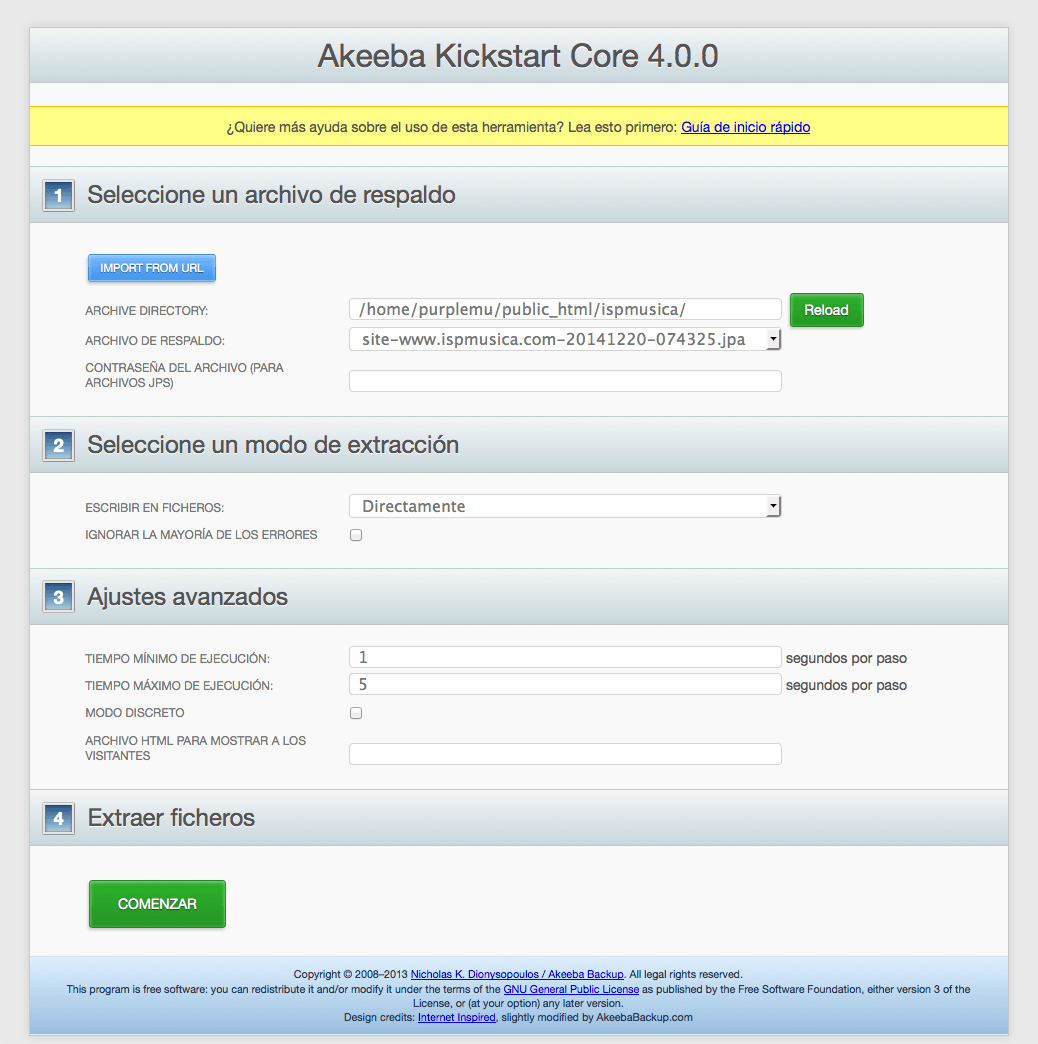The image size is (1038, 1044).
Task: Click the Extraer ficheros heading
Action: (x=171, y=818)
